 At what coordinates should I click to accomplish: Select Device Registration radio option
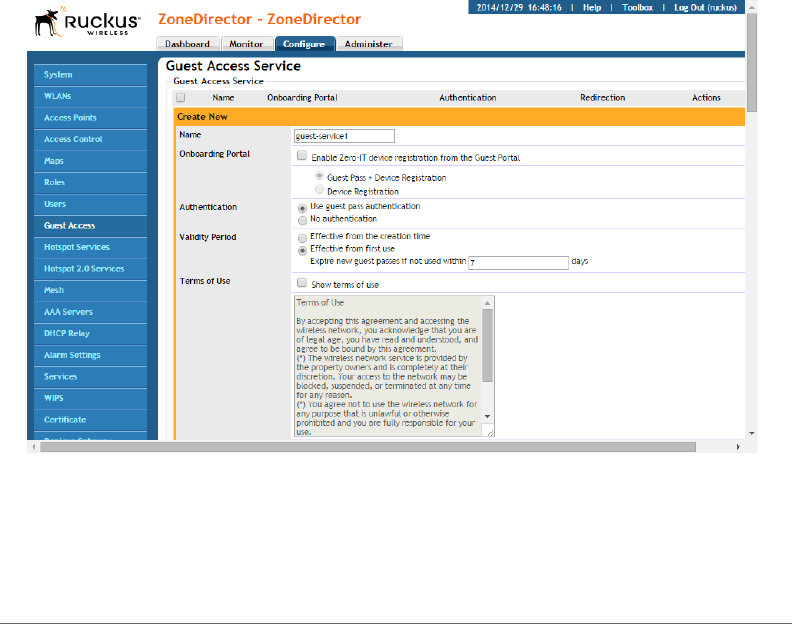pyautogui.click(x=319, y=189)
